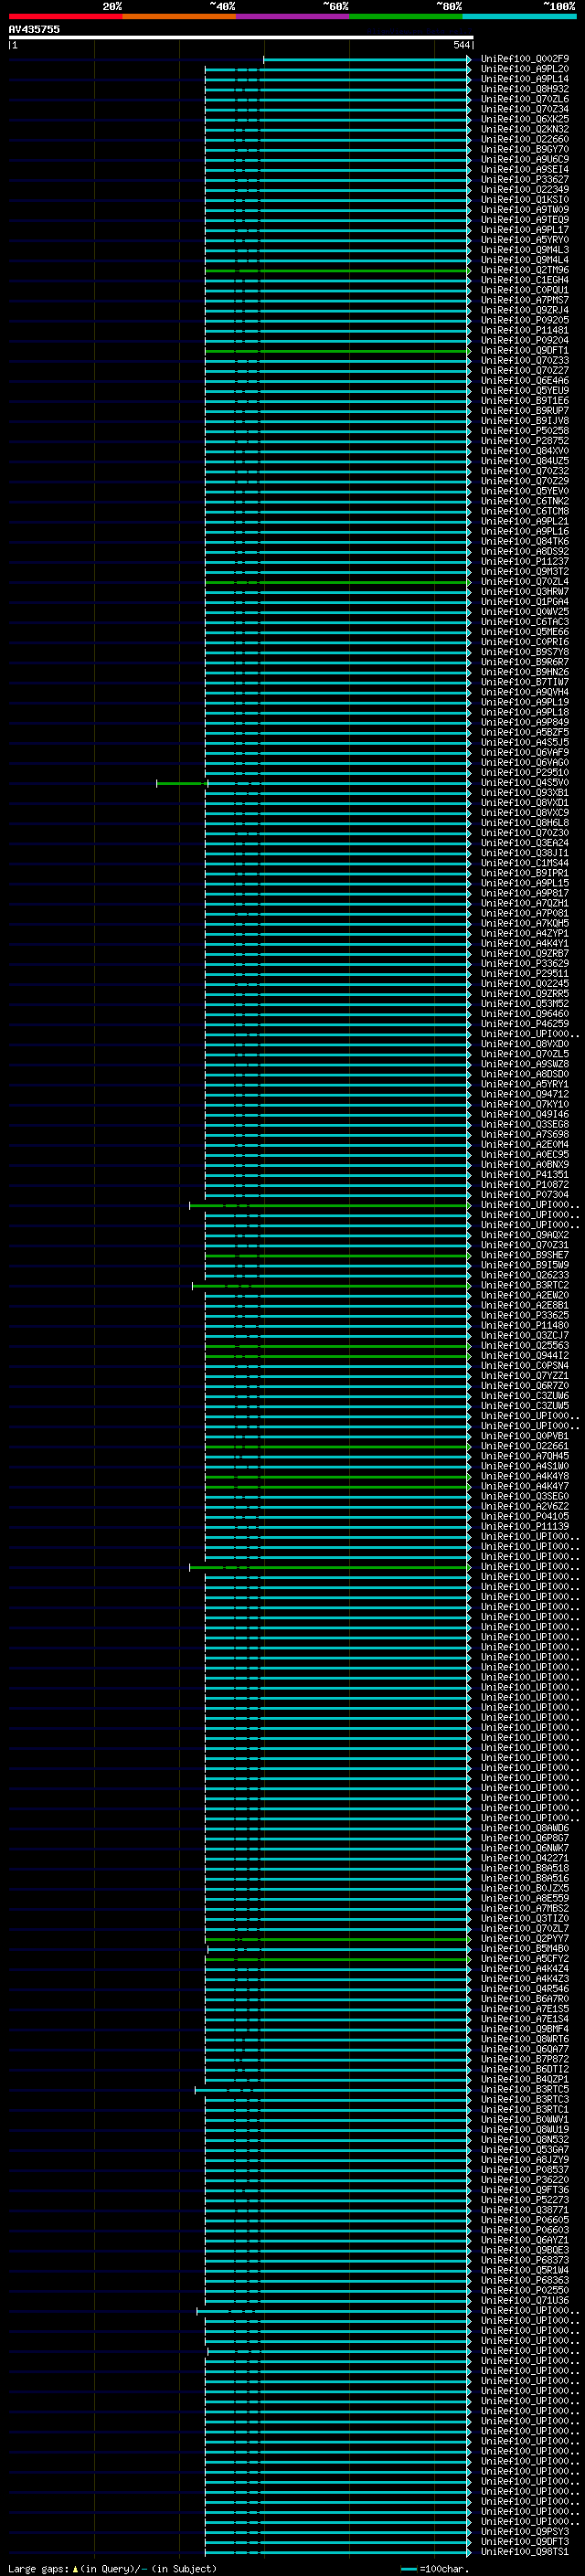Select the UniRef100_Q3HRW7 label
The image size is (585, 2576).
(x=525, y=592)
